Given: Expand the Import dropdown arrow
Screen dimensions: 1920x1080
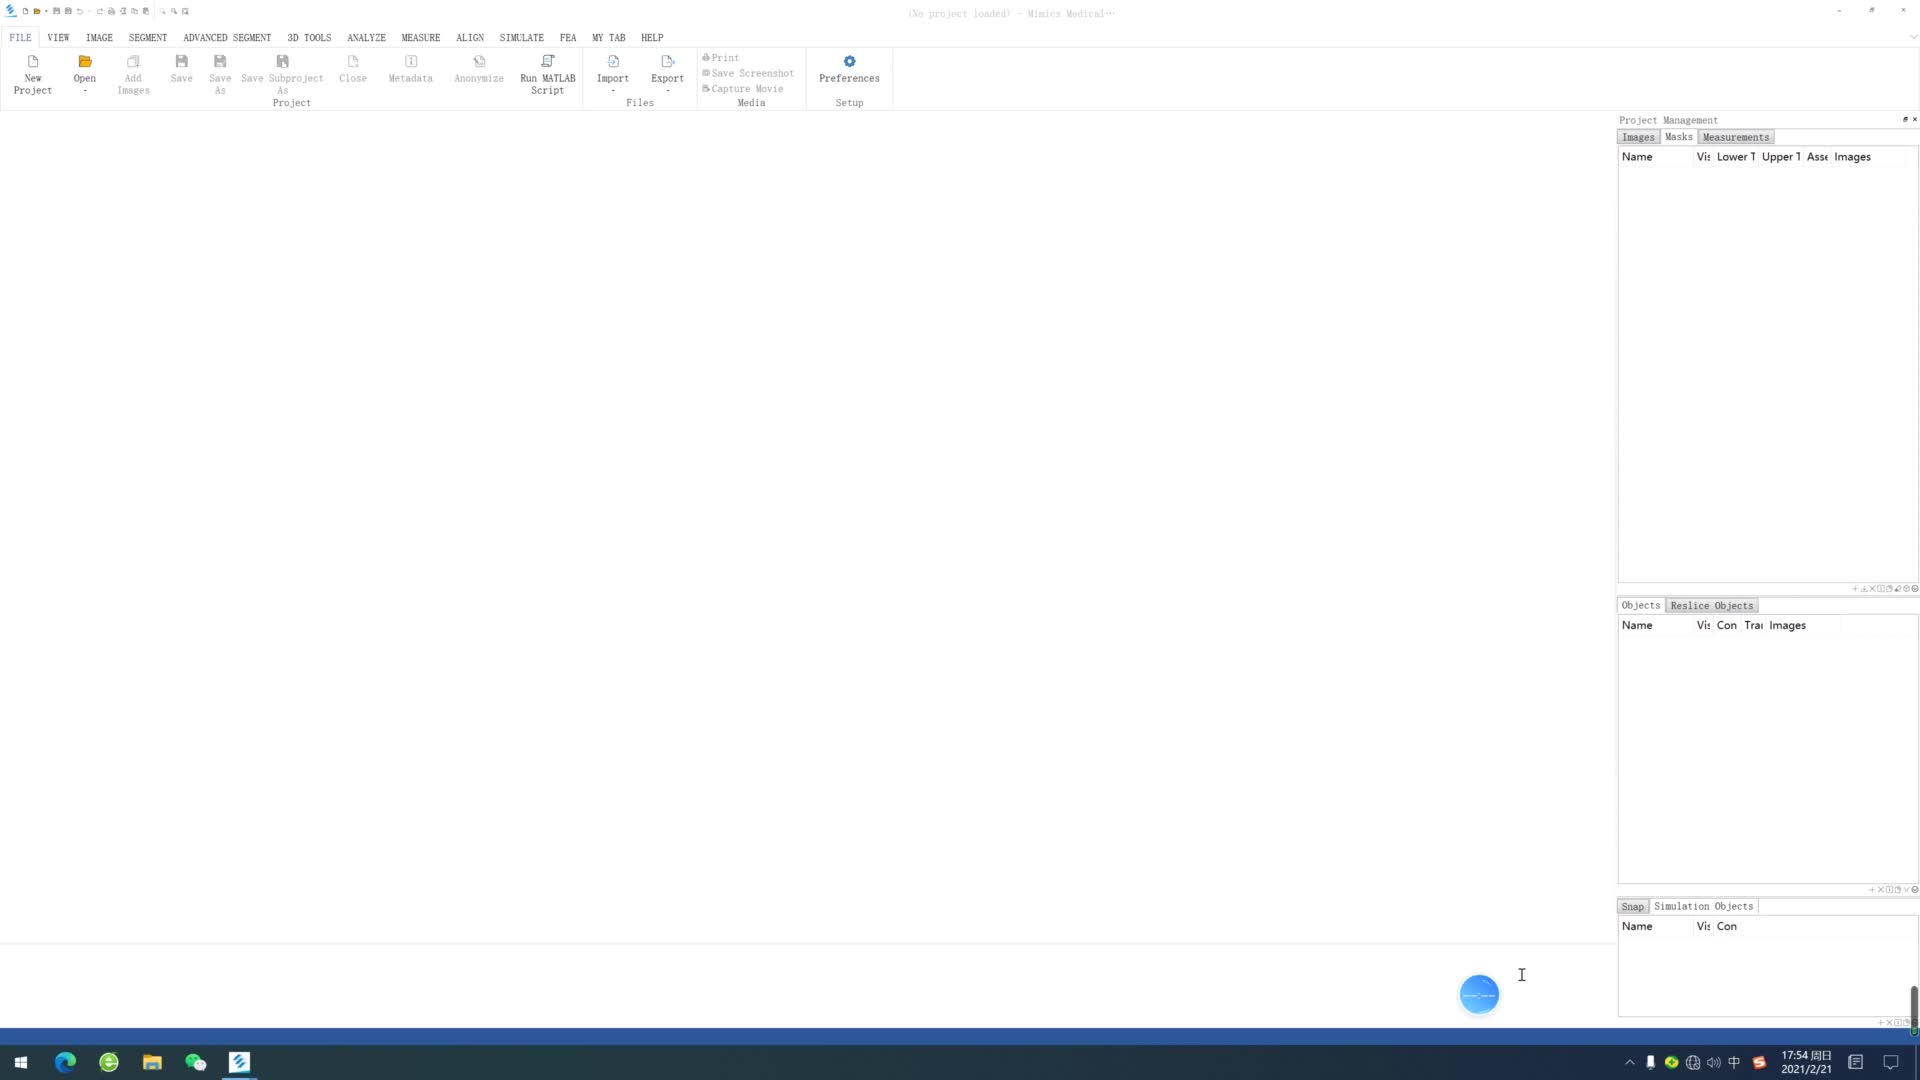Looking at the screenshot, I should tap(613, 91).
